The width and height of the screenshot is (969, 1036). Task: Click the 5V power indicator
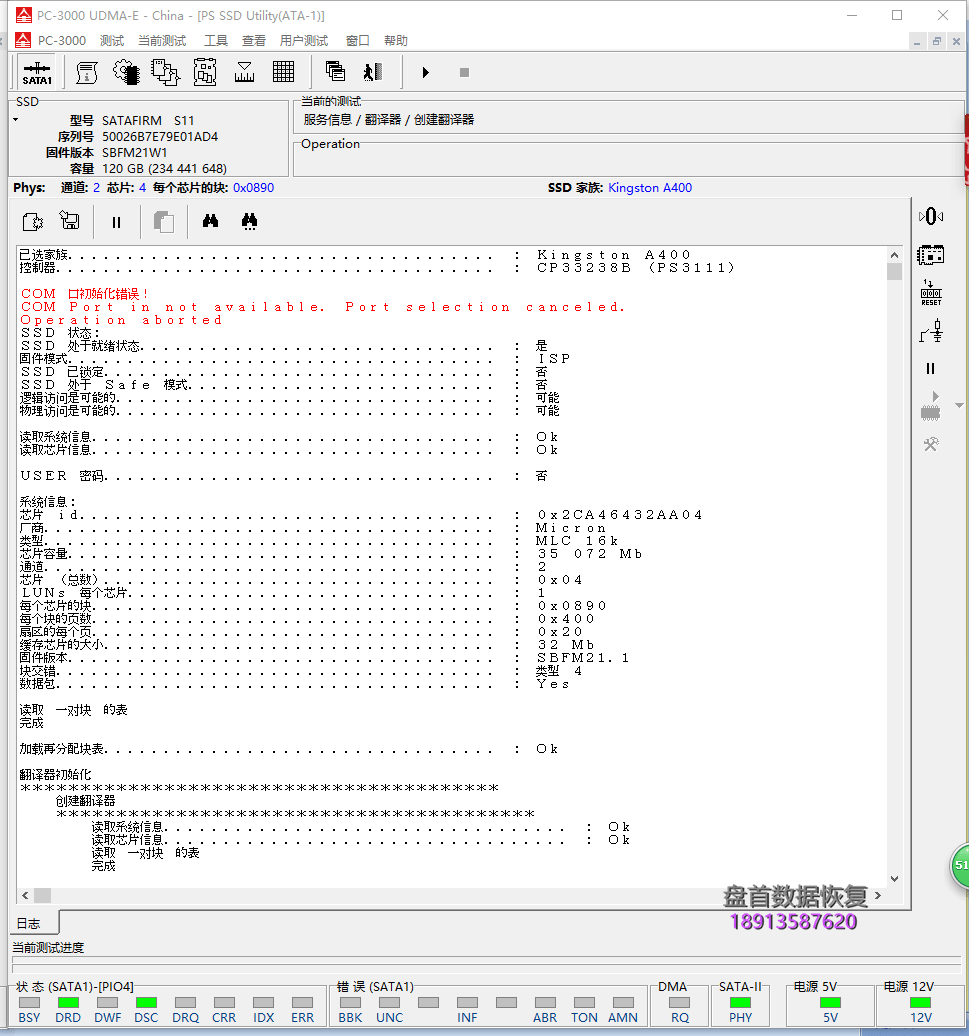tap(830, 1003)
